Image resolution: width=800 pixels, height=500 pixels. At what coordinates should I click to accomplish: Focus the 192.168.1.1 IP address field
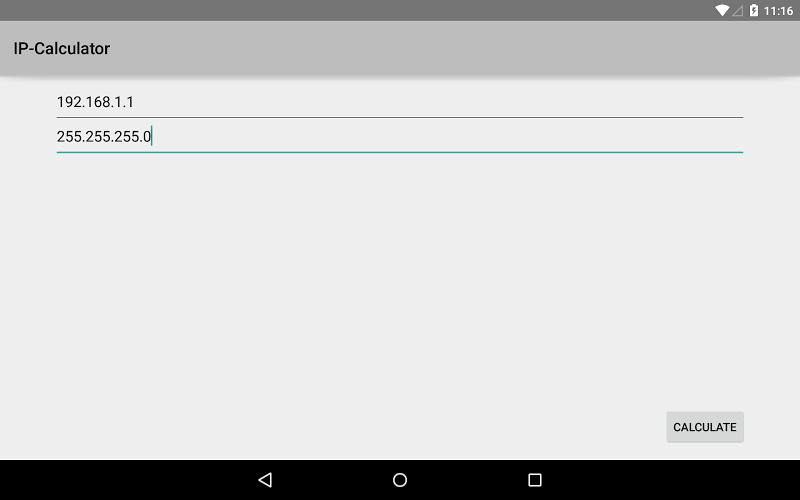click(400, 102)
